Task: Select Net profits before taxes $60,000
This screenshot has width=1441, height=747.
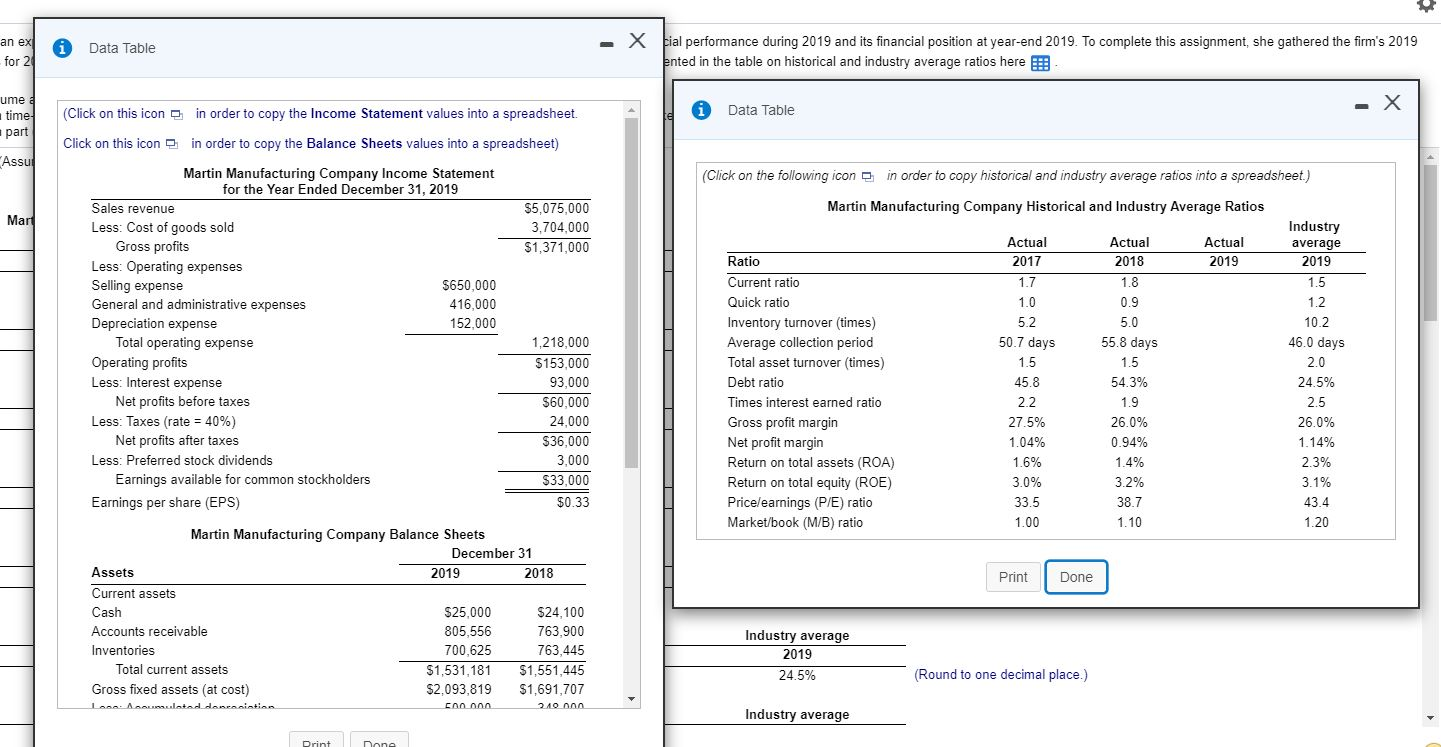Action: point(565,402)
